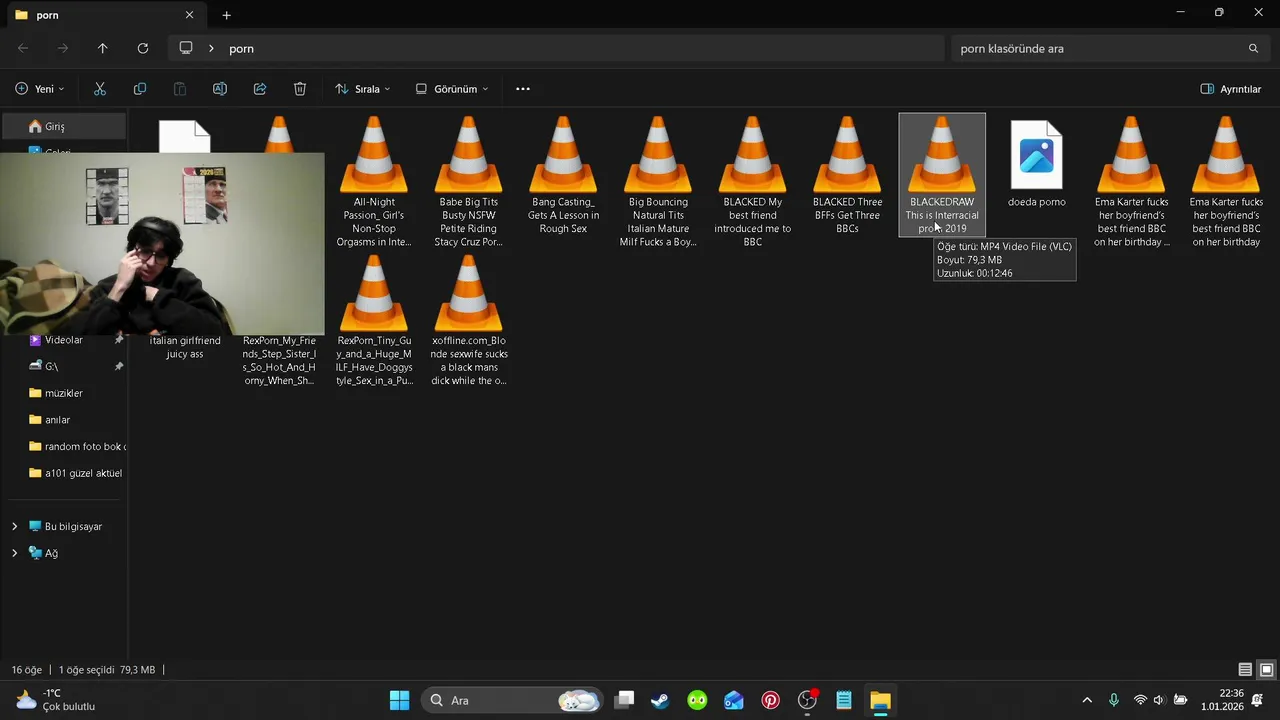1280x720 pixels.
Task: Open the weather widget showing -1°C
Action: click(x=58, y=700)
